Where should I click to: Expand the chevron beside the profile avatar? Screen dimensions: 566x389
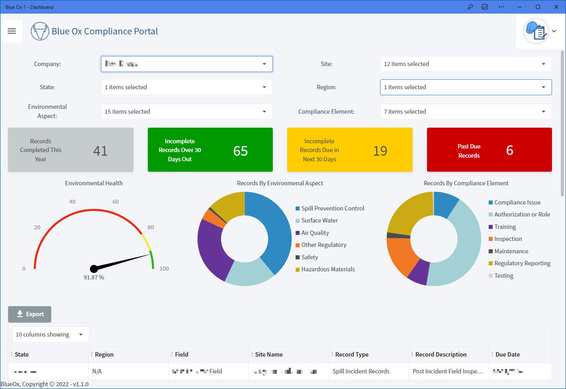tap(554, 31)
